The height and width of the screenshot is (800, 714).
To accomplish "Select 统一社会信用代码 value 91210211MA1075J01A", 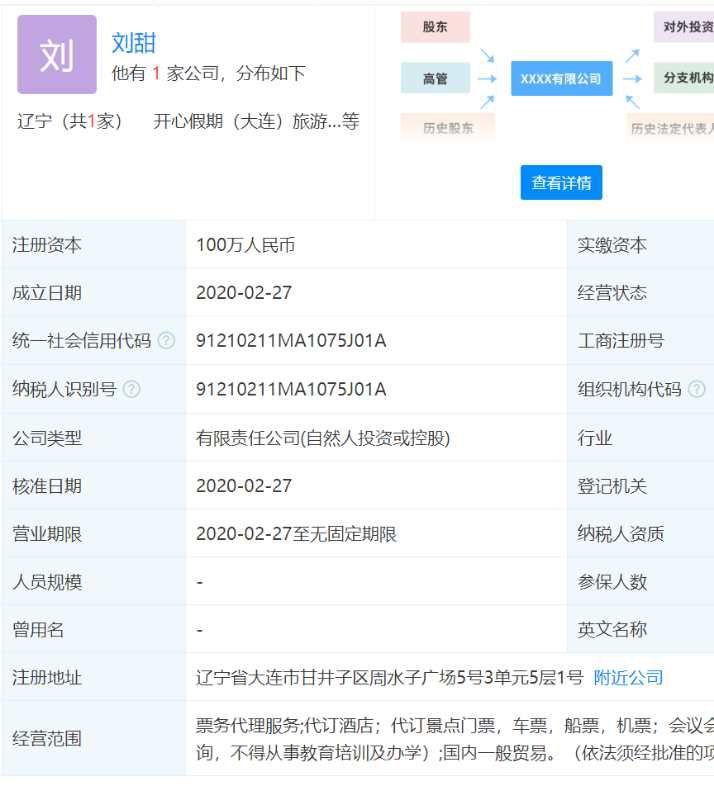I will coord(291,340).
